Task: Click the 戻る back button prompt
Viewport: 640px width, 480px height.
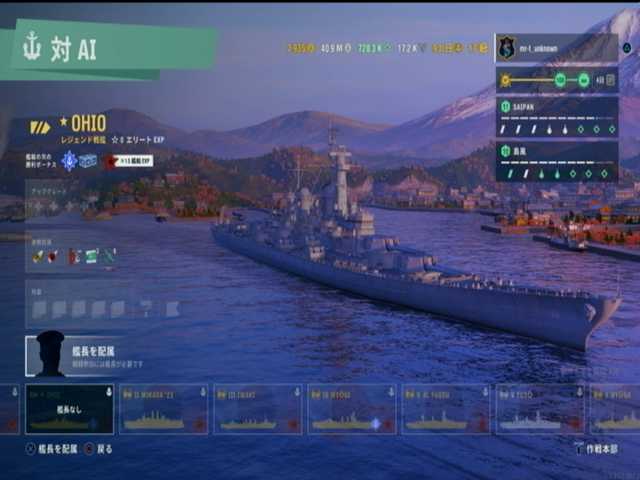Action: 98,449
